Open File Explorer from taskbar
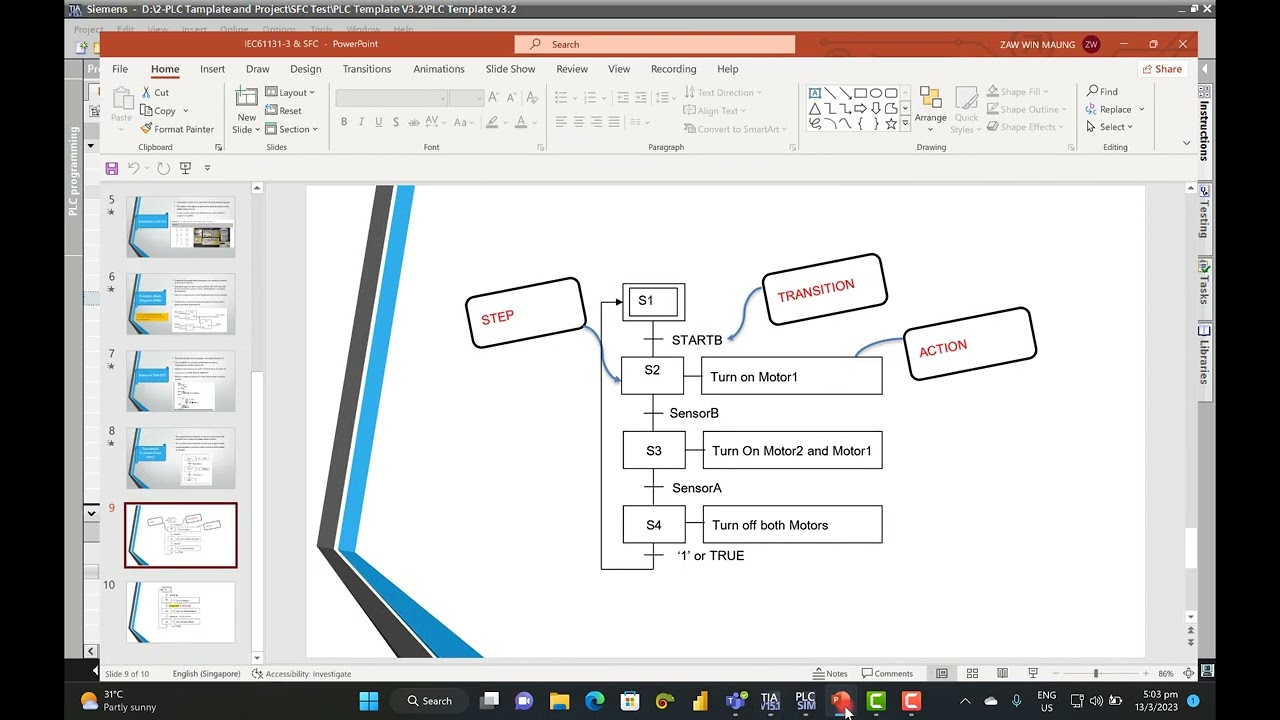This screenshot has width=1280, height=720. point(559,701)
